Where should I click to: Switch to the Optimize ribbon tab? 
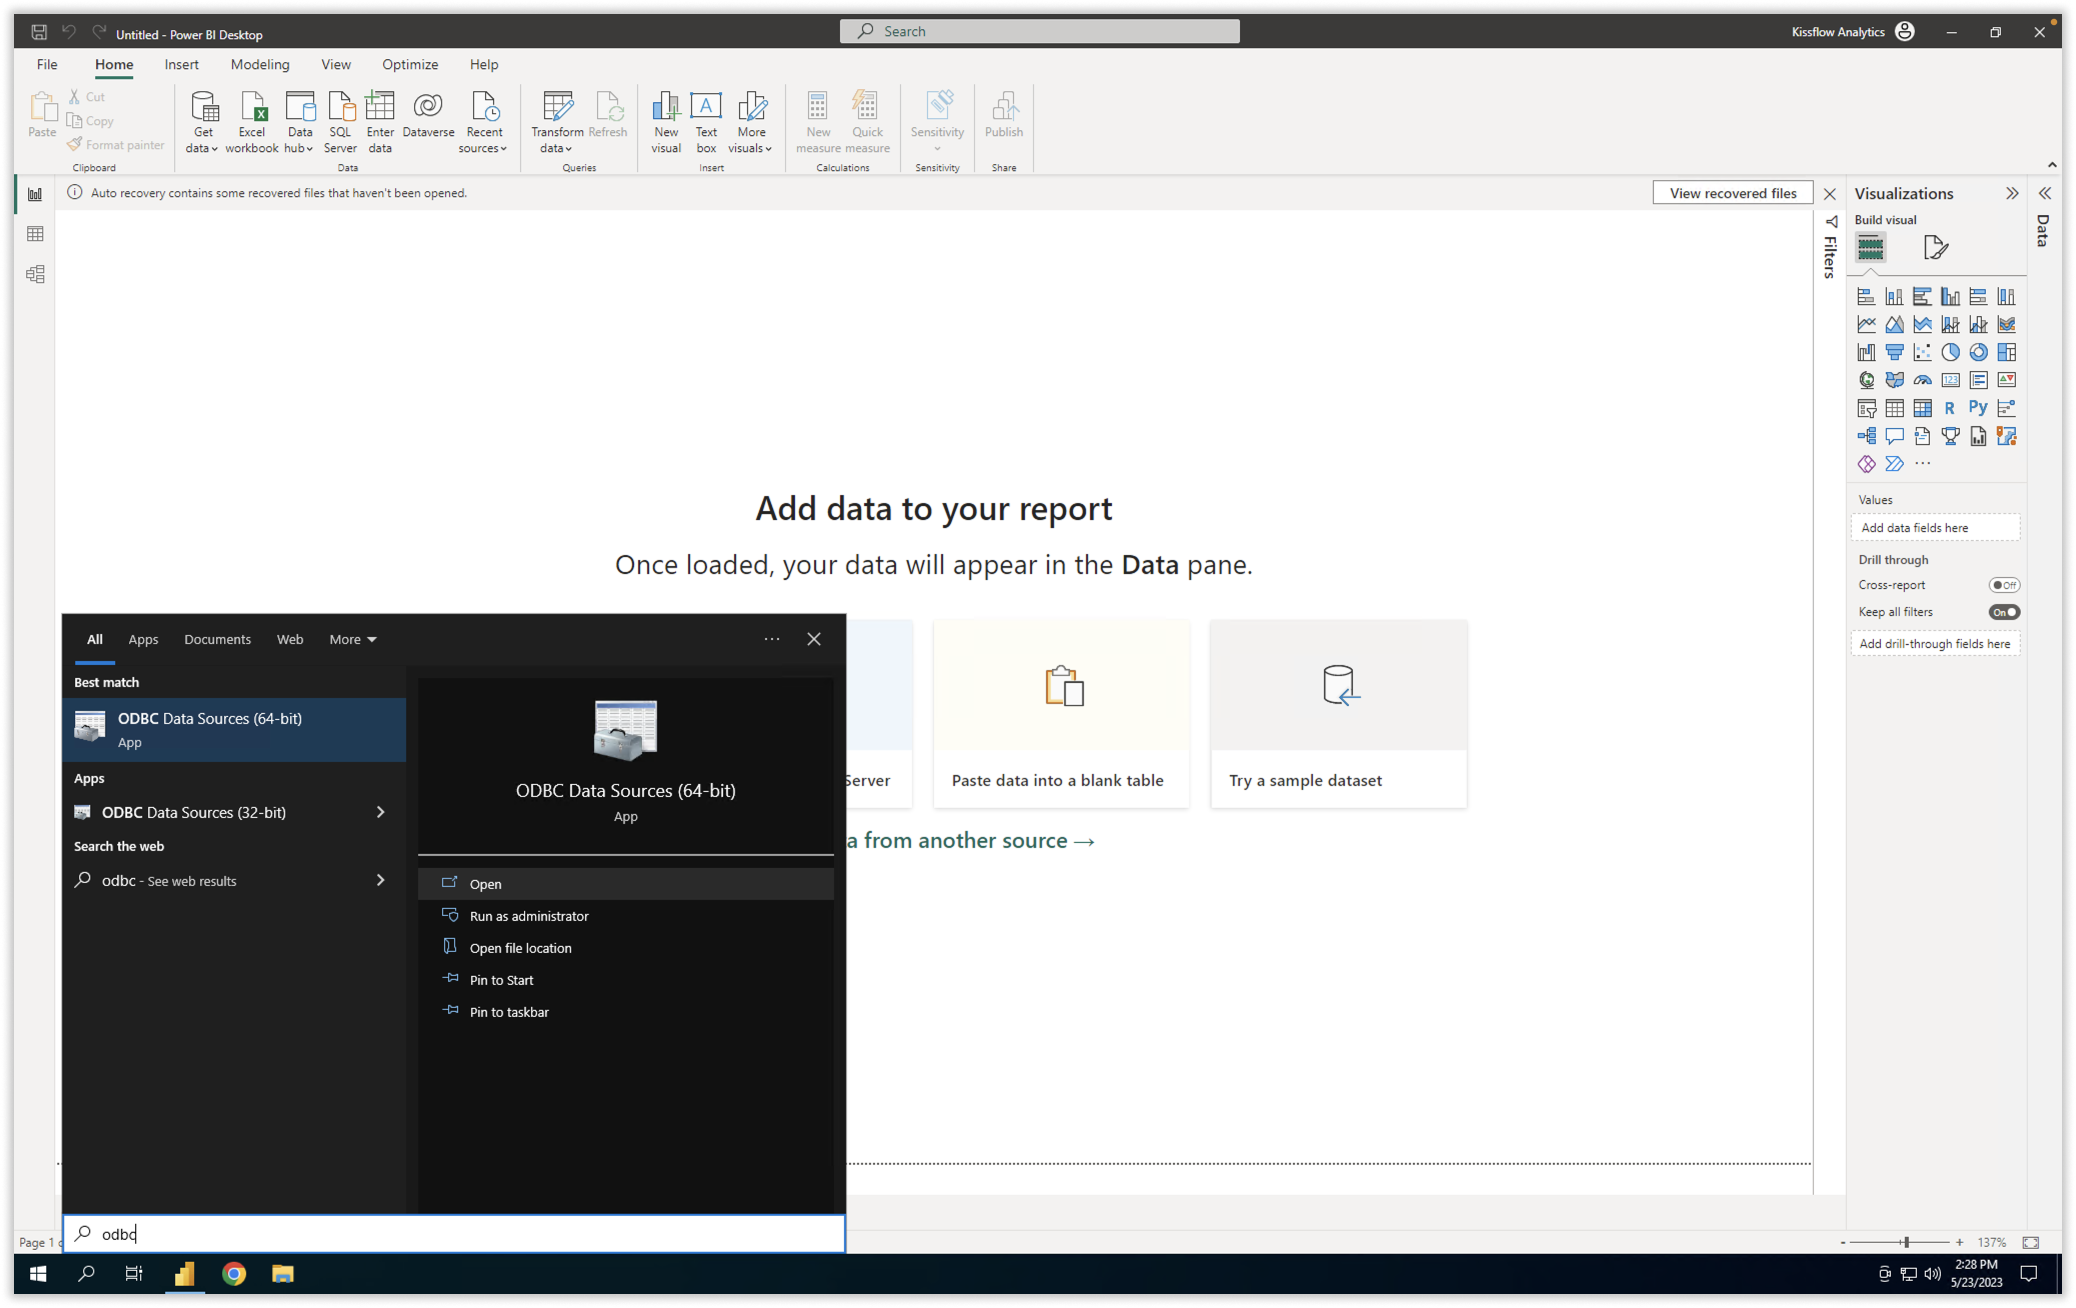(x=410, y=64)
